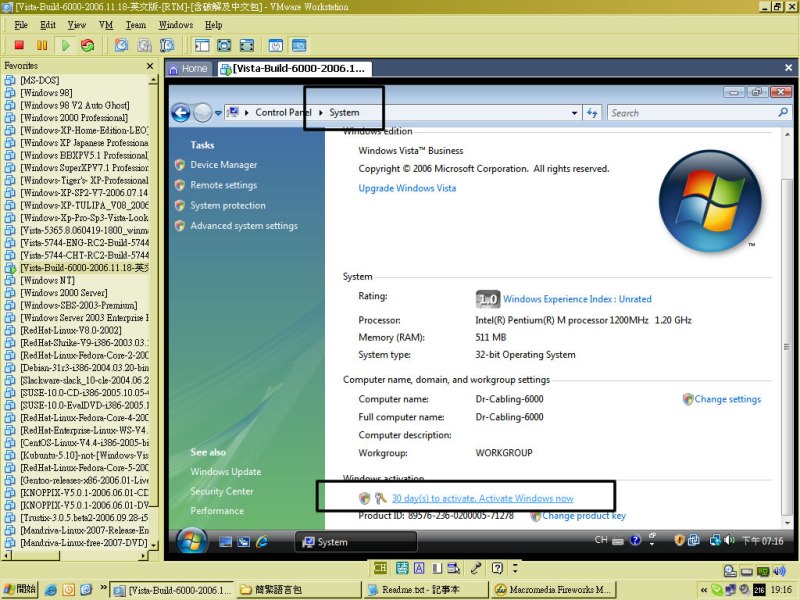Viewport: 800px width, 600px height.
Task: Click the Vista tray security shield icon
Action: click(679, 540)
